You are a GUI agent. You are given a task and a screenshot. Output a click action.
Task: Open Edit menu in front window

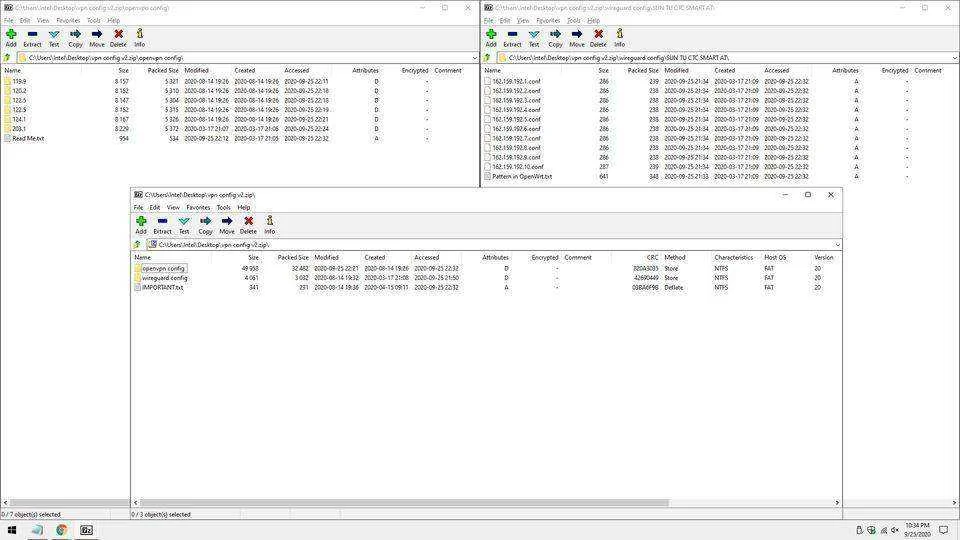pos(155,208)
